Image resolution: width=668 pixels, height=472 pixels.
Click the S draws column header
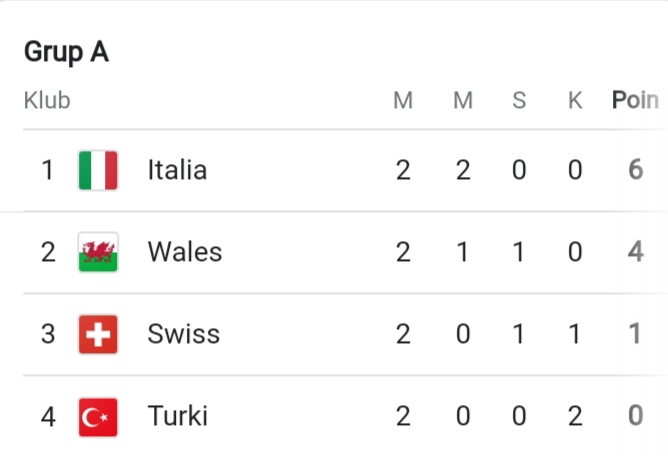(519, 101)
